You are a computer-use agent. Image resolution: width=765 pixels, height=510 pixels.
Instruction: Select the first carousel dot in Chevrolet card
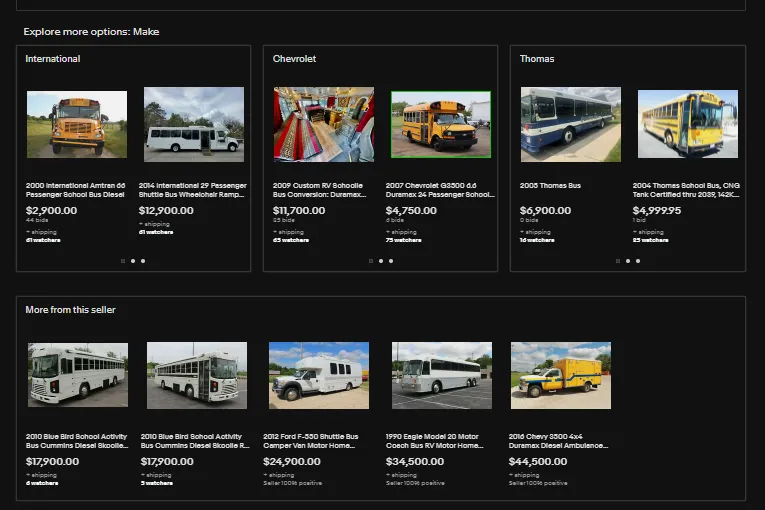pos(371,261)
